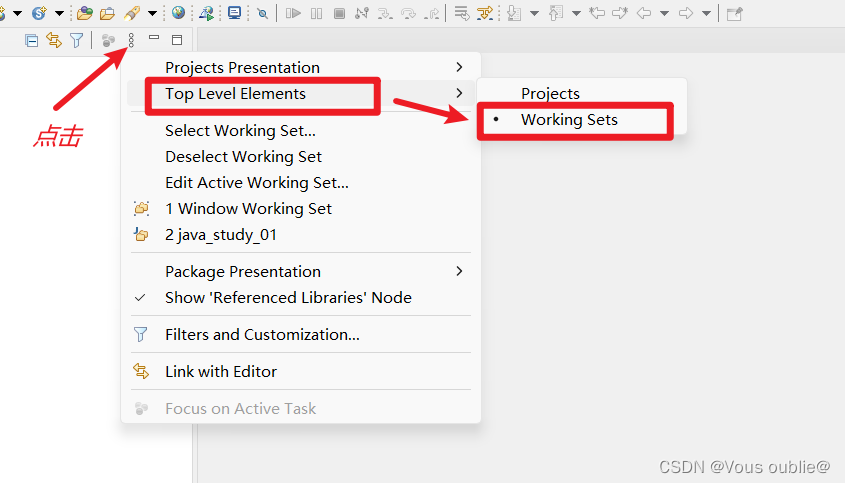Minimize the Package Explorer view
Image resolution: width=845 pixels, height=483 pixels.
tap(154, 38)
